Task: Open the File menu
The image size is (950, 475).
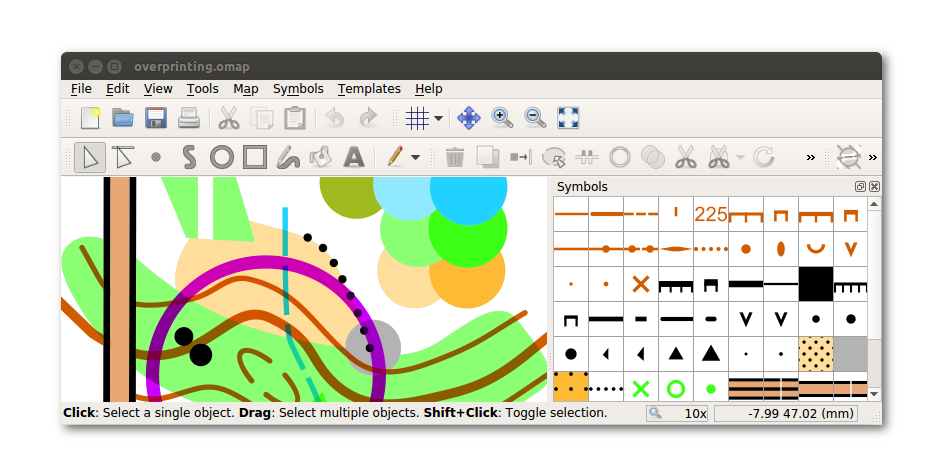Action: click(x=81, y=88)
